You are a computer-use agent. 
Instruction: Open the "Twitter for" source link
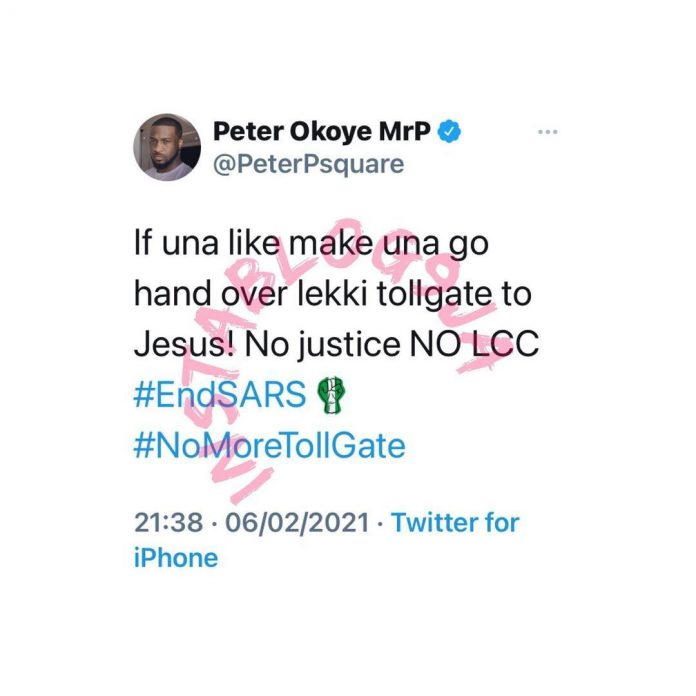[x=455, y=522]
